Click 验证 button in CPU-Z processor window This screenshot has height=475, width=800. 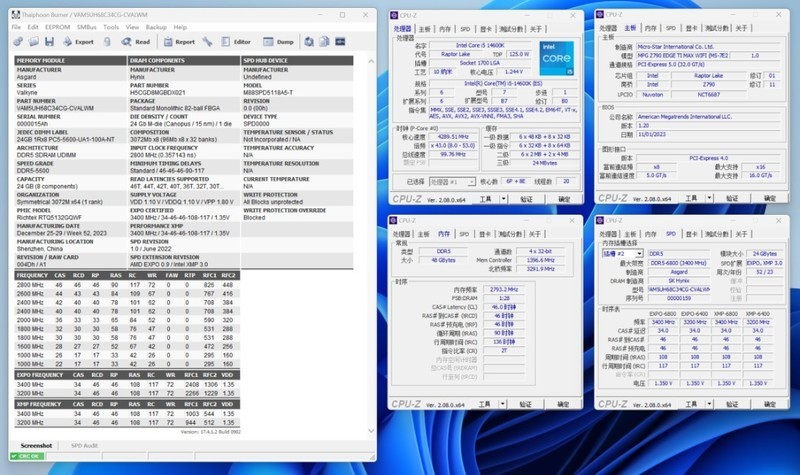(527, 199)
